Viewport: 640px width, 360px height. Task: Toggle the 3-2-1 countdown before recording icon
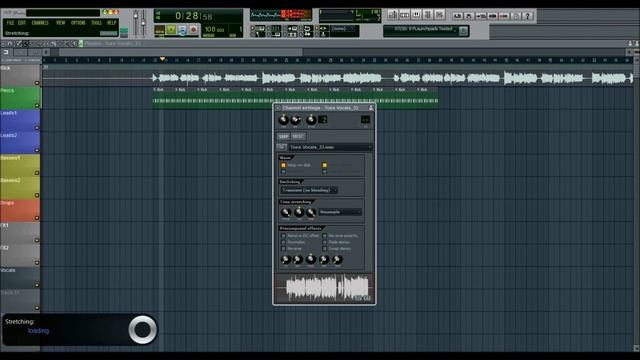click(276, 29)
